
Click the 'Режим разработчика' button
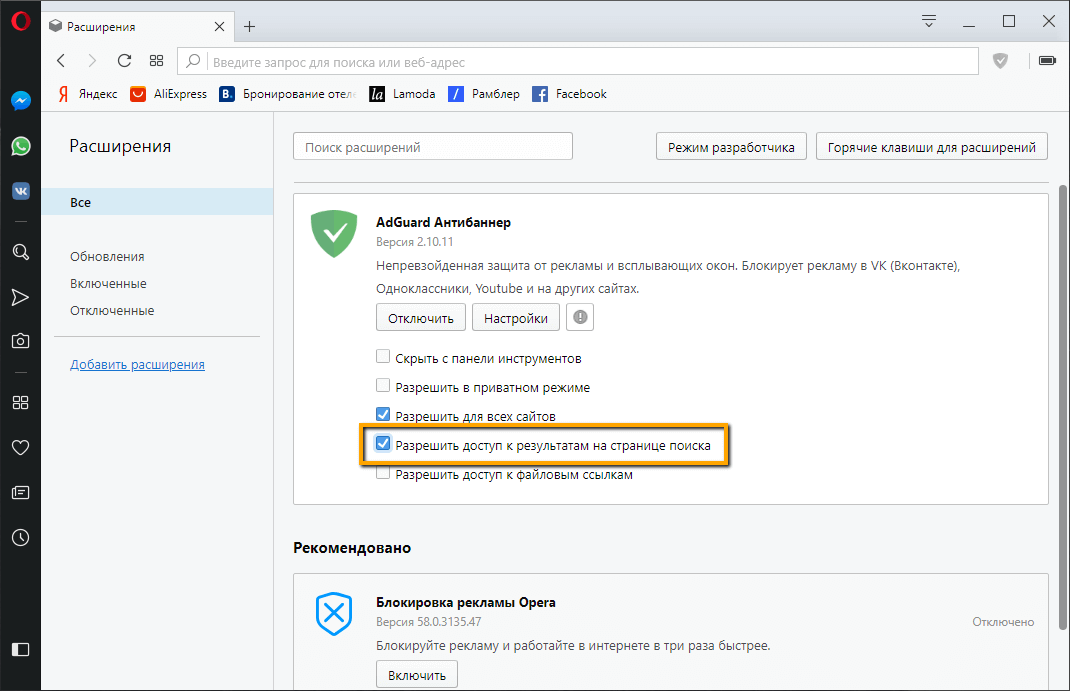731,147
